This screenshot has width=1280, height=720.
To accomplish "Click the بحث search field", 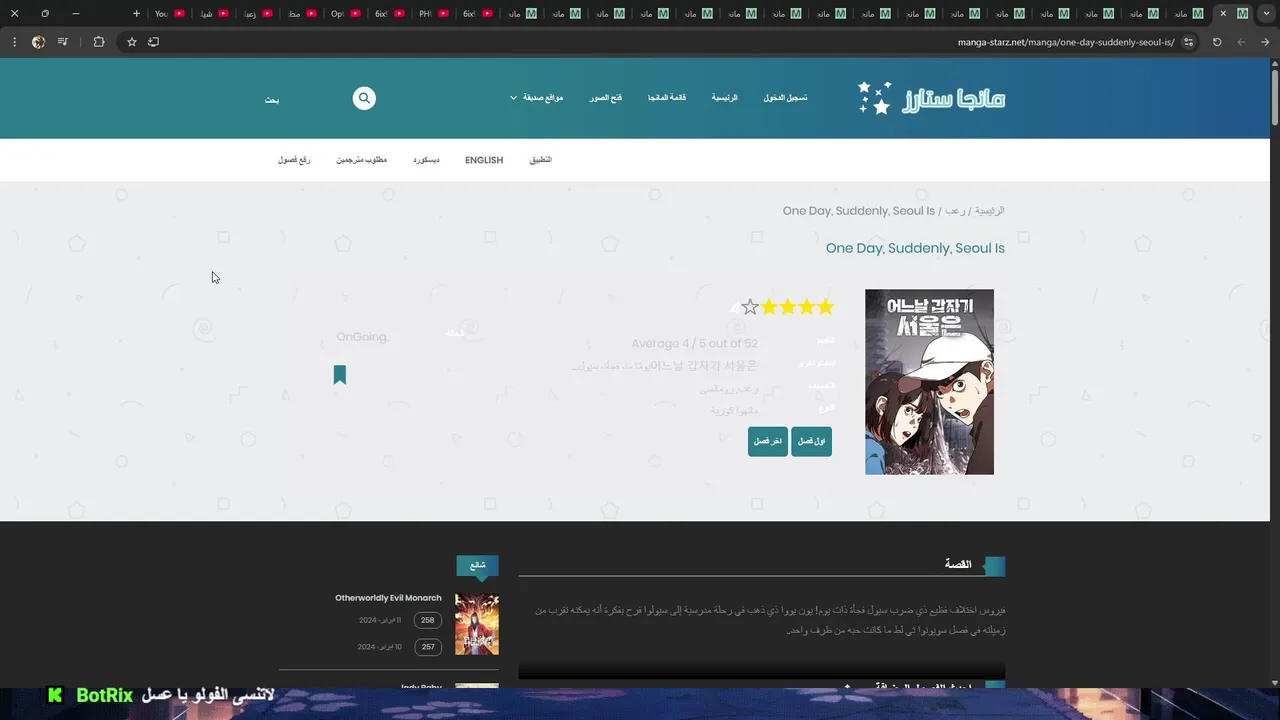I will pos(272,100).
